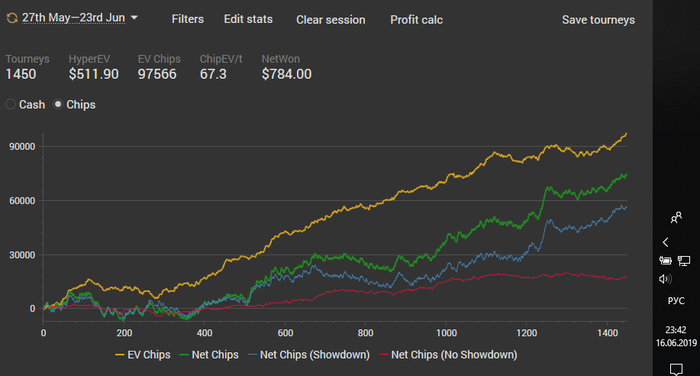This screenshot has width=700, height=376.
Task: Toggle Net Chips series in the legend
Action: (209, 355)
